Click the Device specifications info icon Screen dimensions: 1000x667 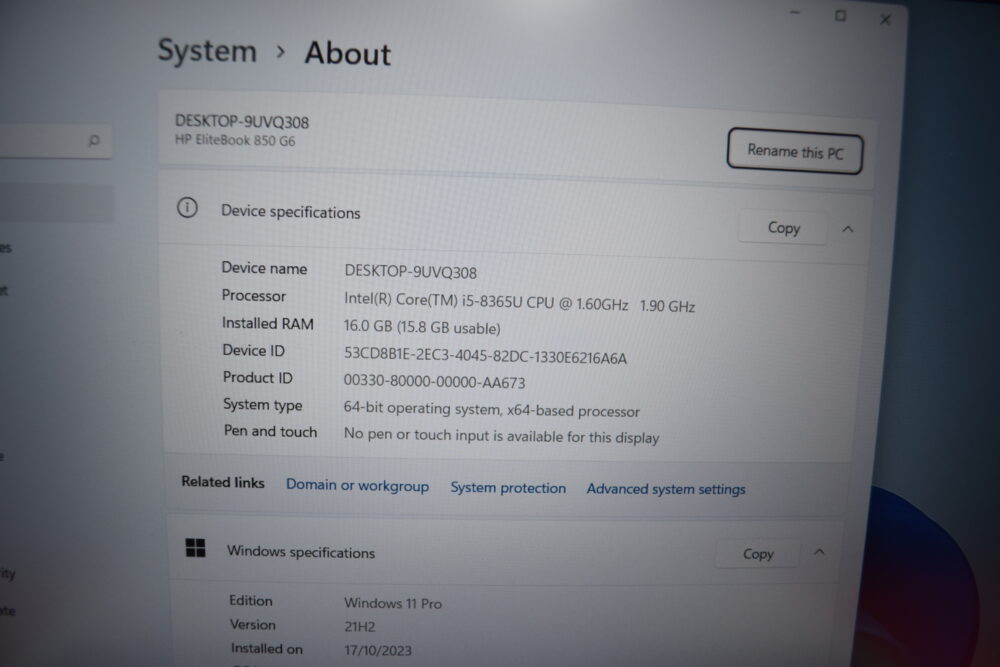188,208
